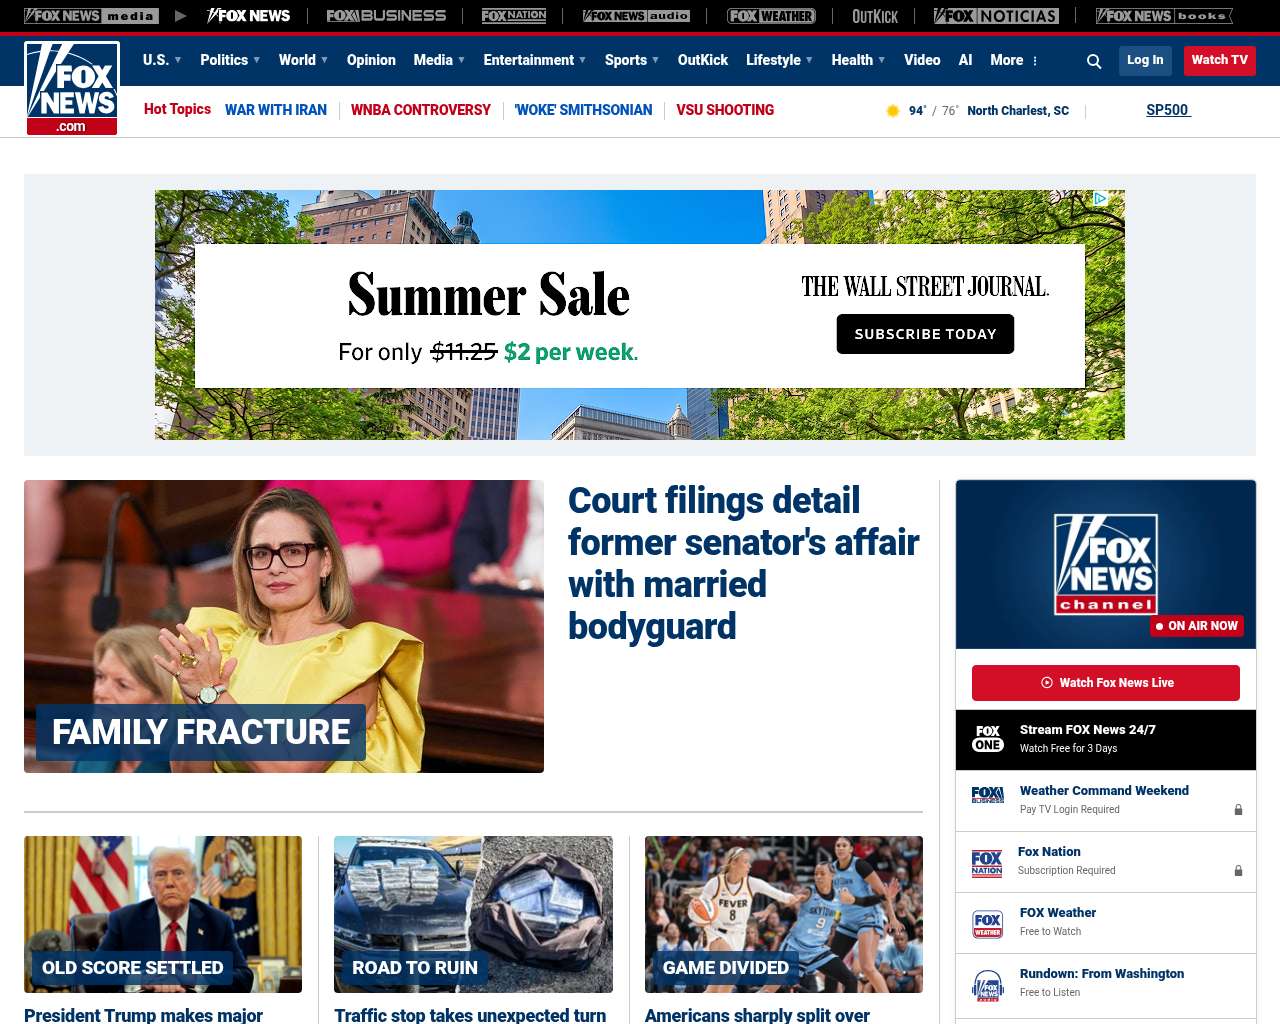Open Fox Noticias from the top network bar

pyautogui.click(x=996, y=16)
